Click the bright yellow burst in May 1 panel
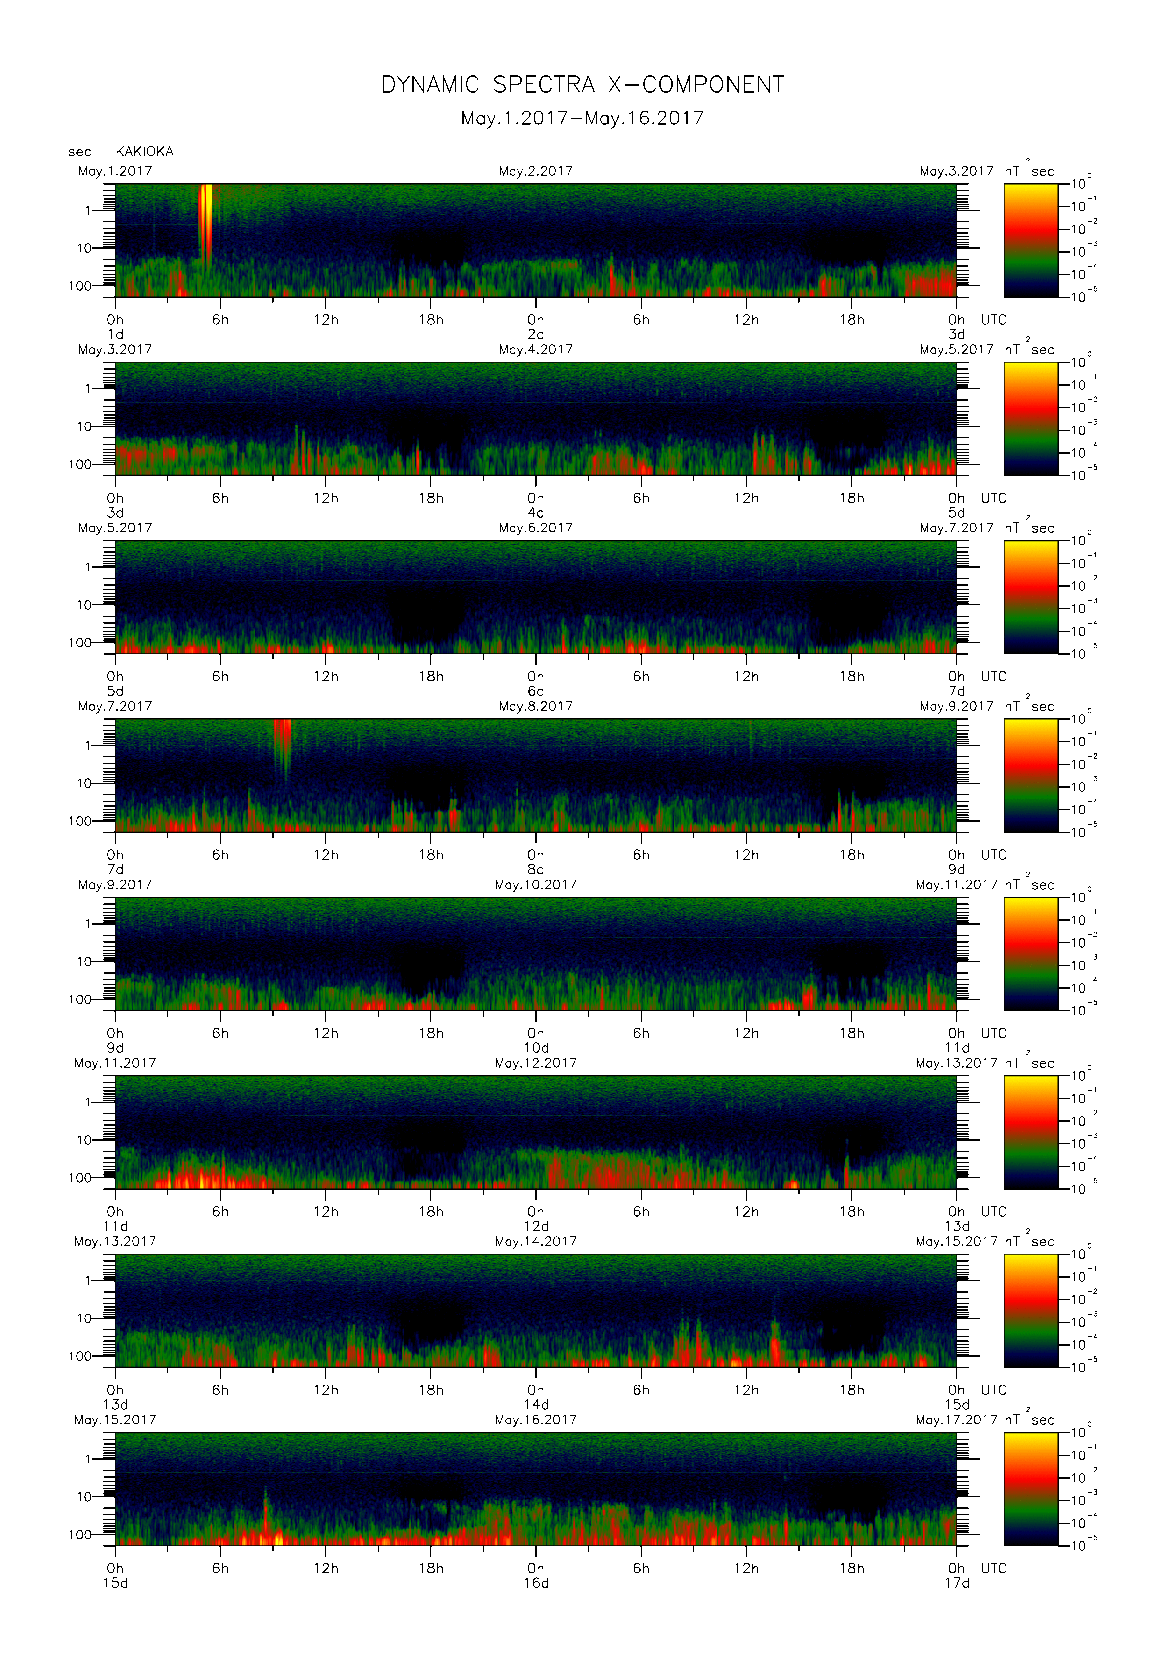Screen dimensions: 1165x1679 click(x=205, y=222)
